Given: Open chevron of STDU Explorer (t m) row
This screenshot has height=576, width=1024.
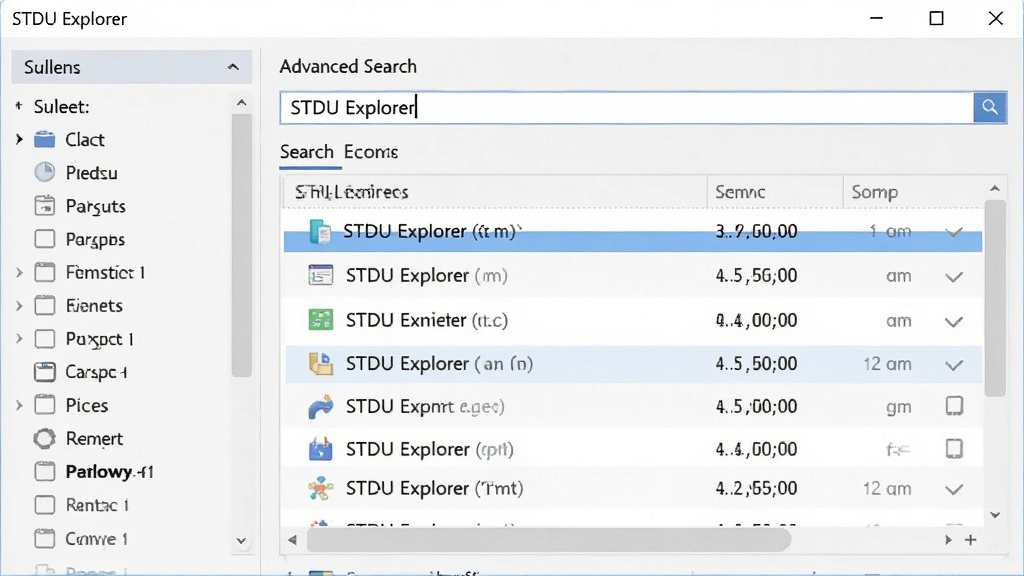Looking at the screenshot, I should pyautogui.click(x=954, y=232).
